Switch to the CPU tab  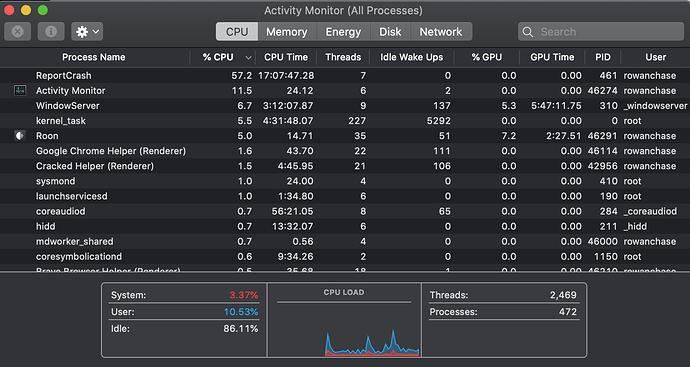(237, 32)
